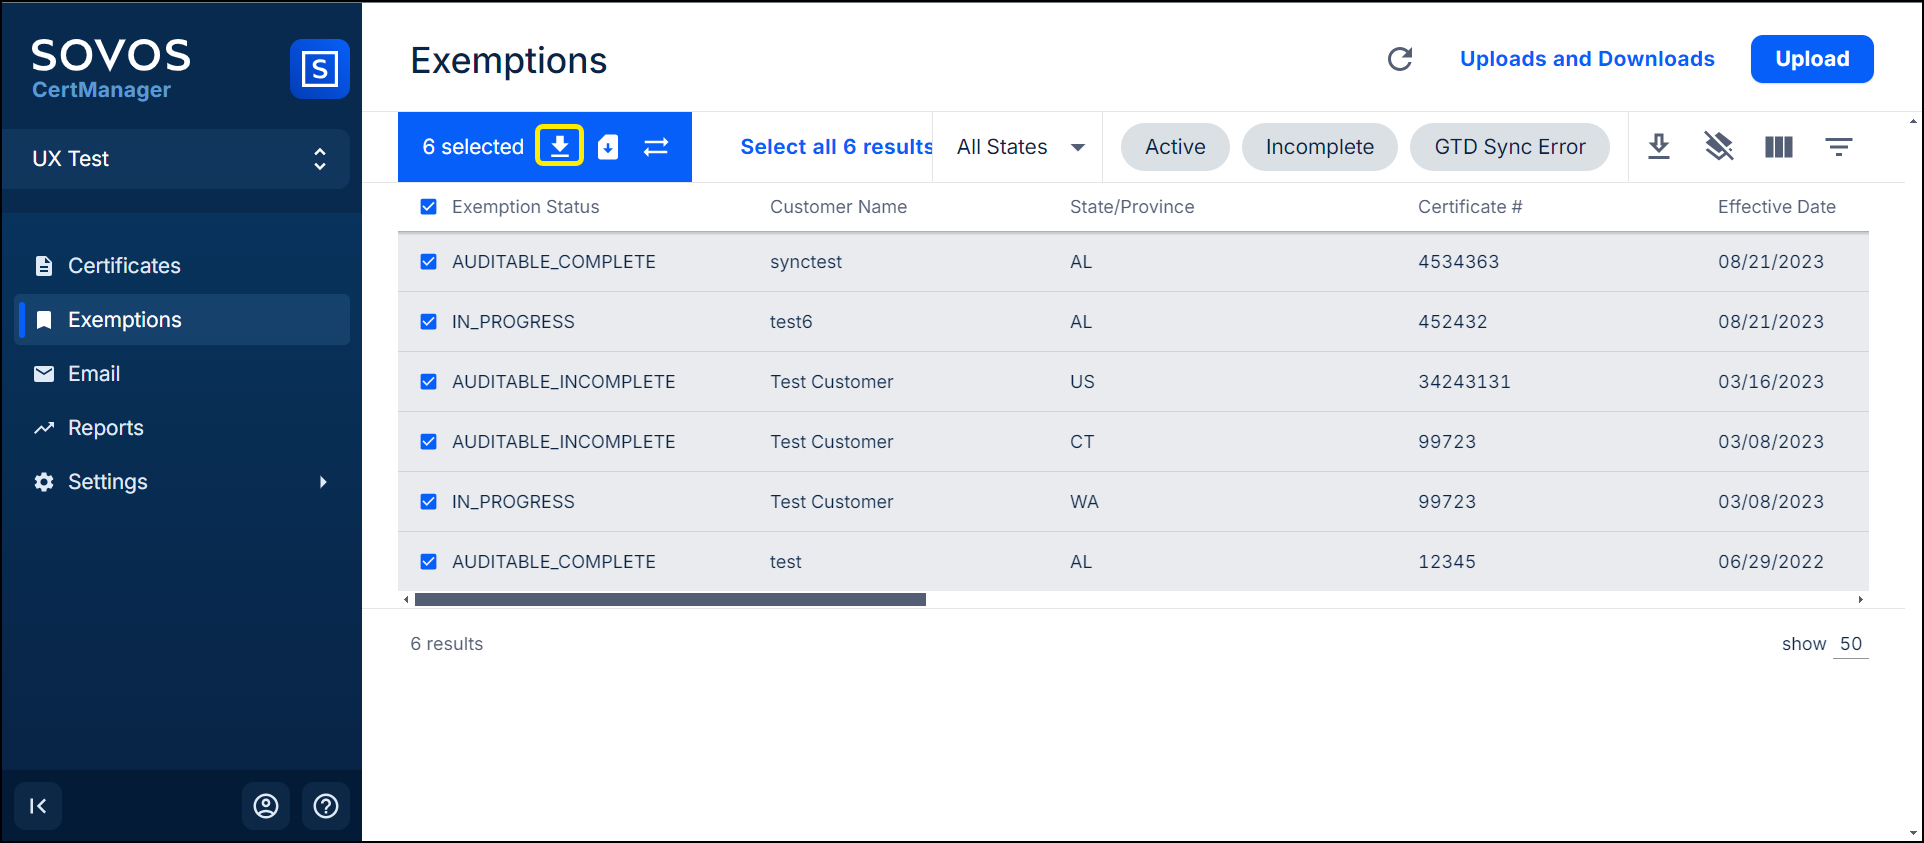Uncheck the synctest row checkbox
The height and width of the screenshot is (843, 1924).
429,262
